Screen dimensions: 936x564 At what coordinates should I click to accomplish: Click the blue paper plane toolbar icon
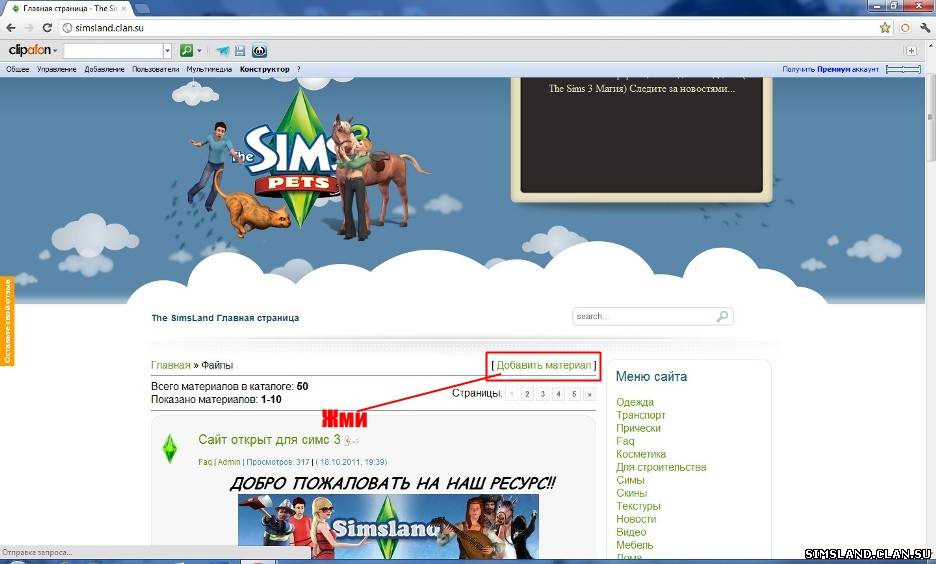223,51
